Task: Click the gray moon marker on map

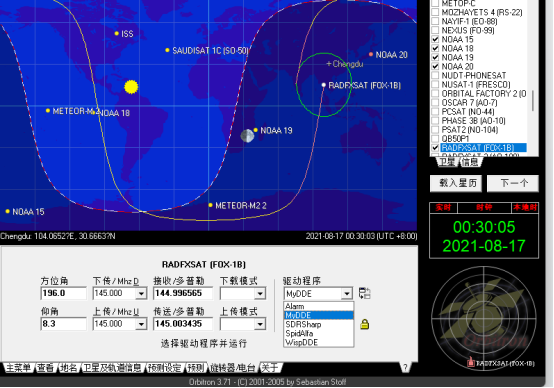Action: tap(247, 136)
